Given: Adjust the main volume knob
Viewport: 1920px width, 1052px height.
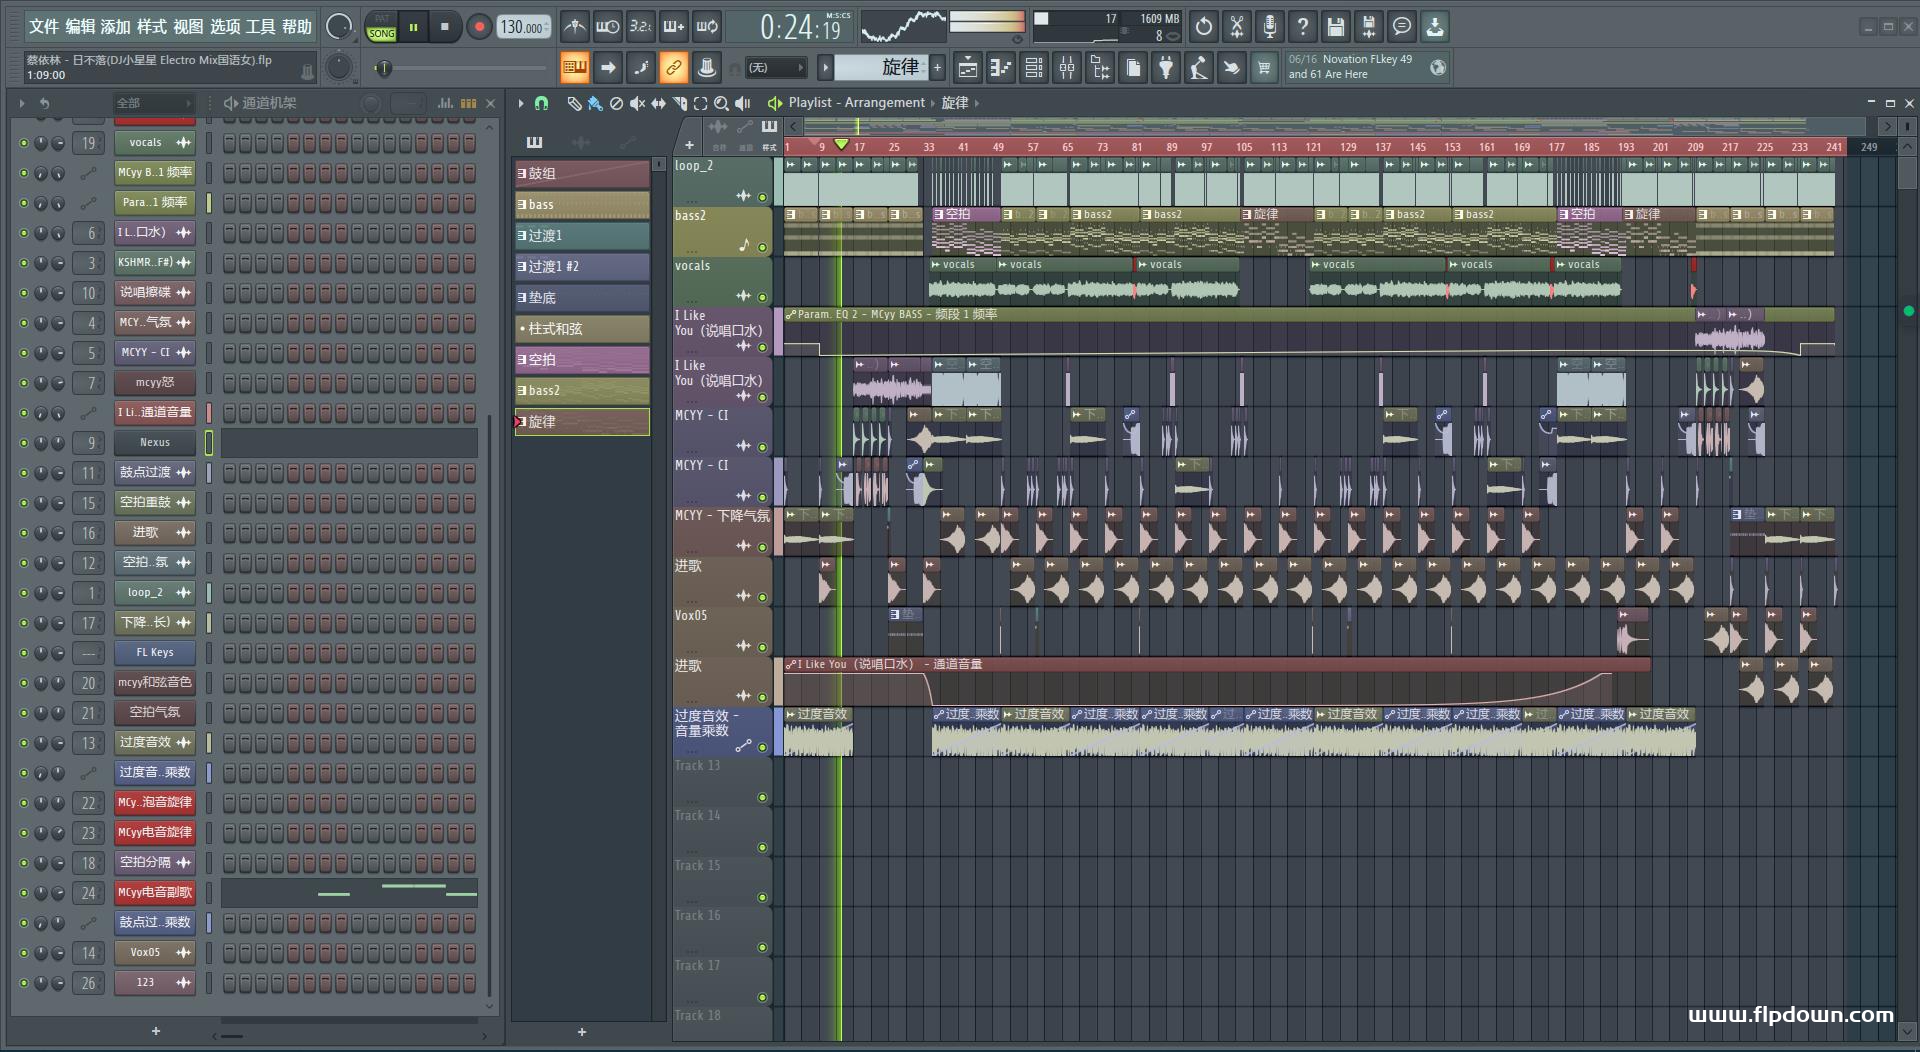Looking at the screenshot, I should tap(339, 27).
